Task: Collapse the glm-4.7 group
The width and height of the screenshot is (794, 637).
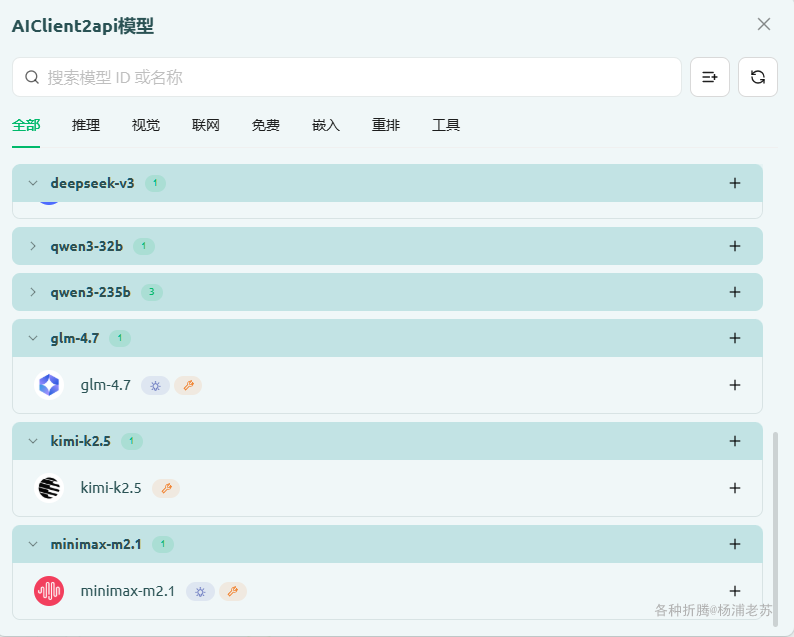Action: point(33,338)
